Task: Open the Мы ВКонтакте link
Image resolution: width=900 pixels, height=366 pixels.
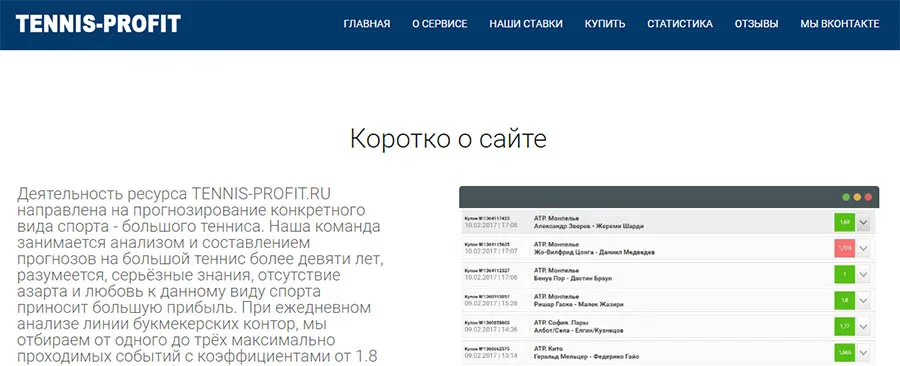Action: (x=840, y=24)
